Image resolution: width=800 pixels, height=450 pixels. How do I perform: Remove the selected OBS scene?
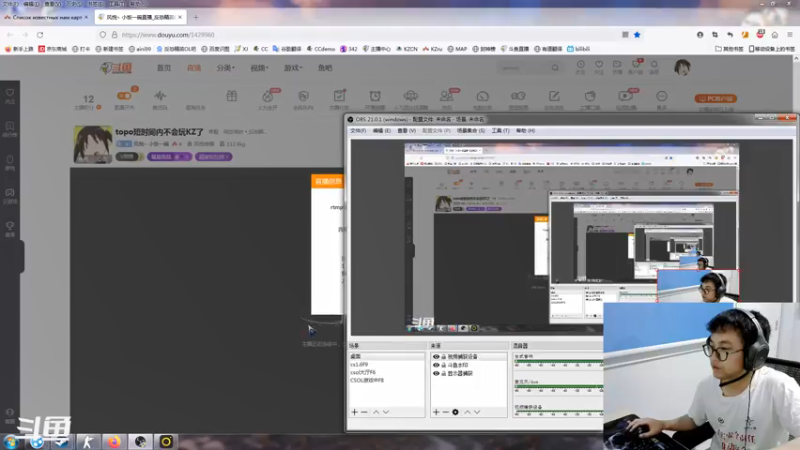pyautogui.click(x=364, y=412)
